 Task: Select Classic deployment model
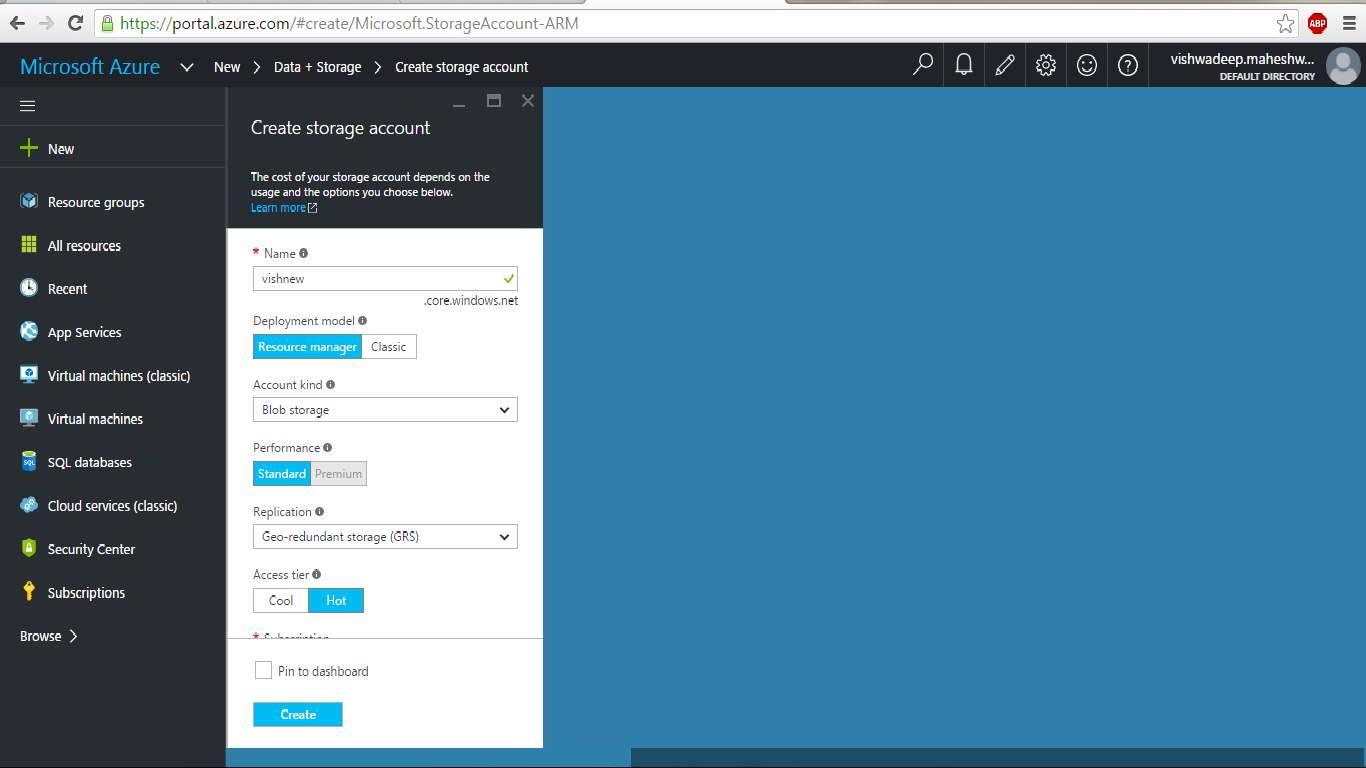(389, 347)
